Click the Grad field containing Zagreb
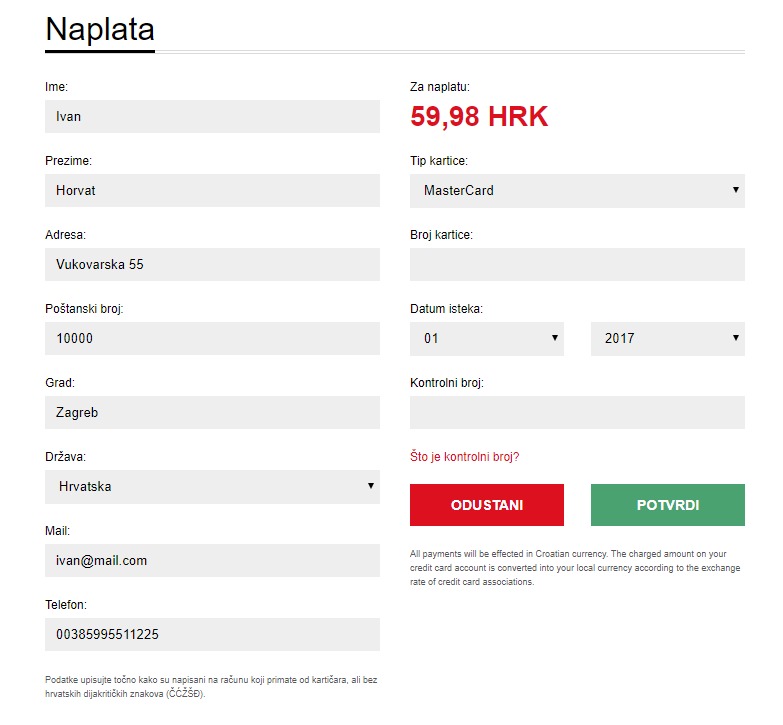Viewport: 783px width, 725px height. point(212,413)
